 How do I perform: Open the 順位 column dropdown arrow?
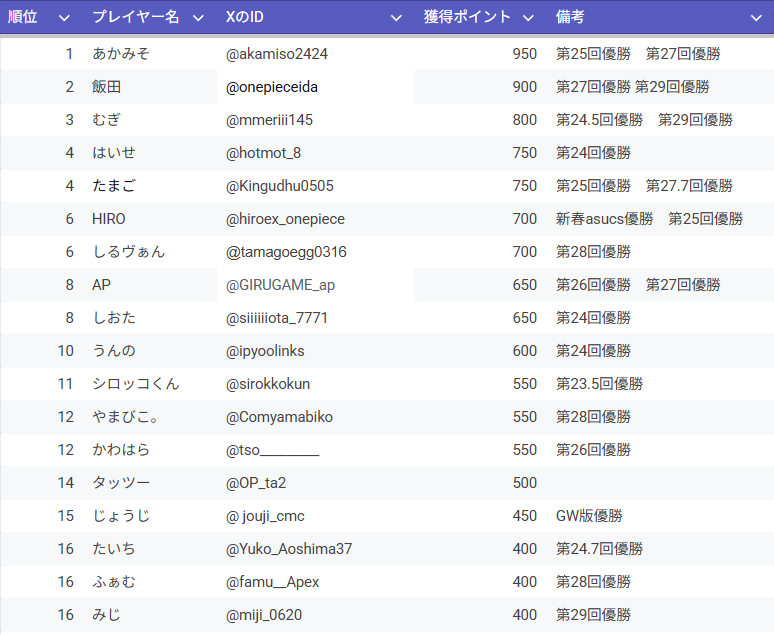(64, 18)
